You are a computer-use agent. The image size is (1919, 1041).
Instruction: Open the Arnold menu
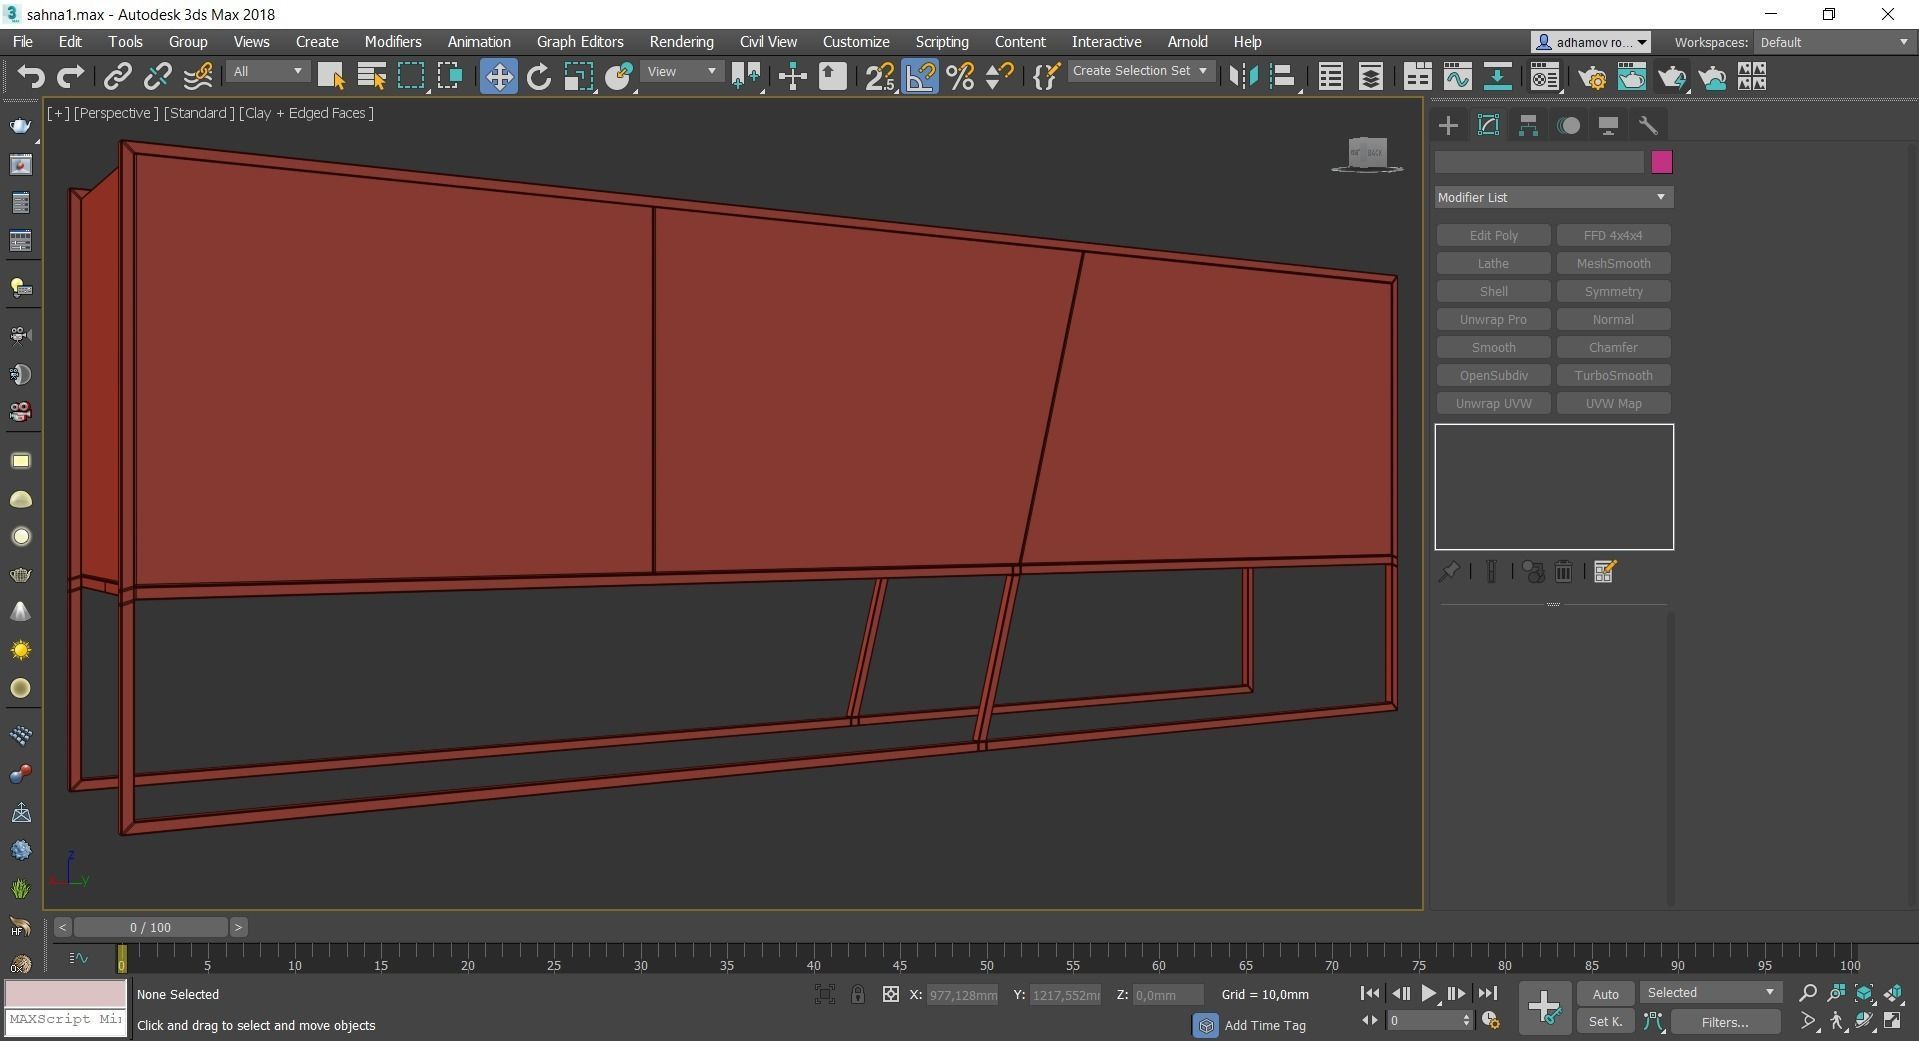pos(1187,42)
